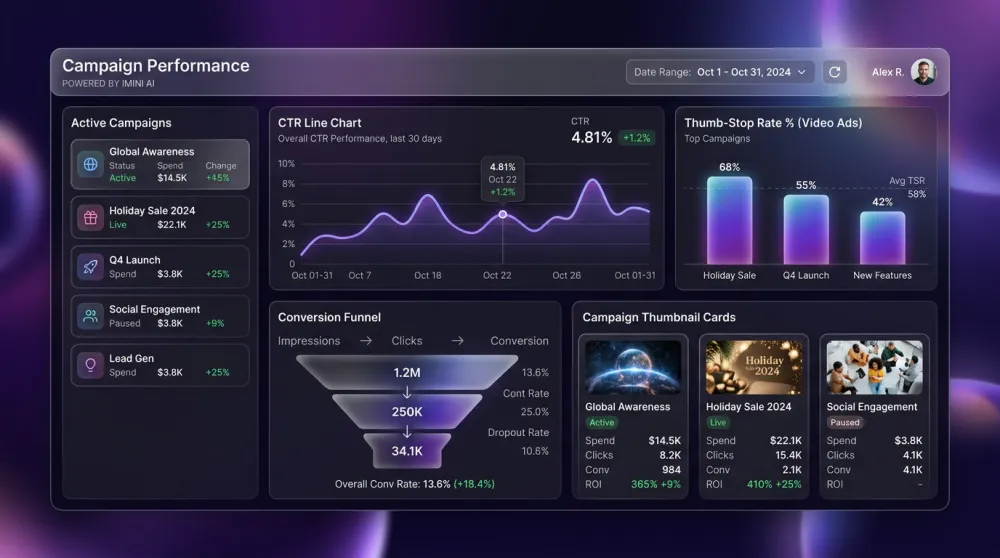Viewport: 1000px width, 558px height.
Task: Click the 984 Conv value on Global Awareness card
Action: pos(671,469)
